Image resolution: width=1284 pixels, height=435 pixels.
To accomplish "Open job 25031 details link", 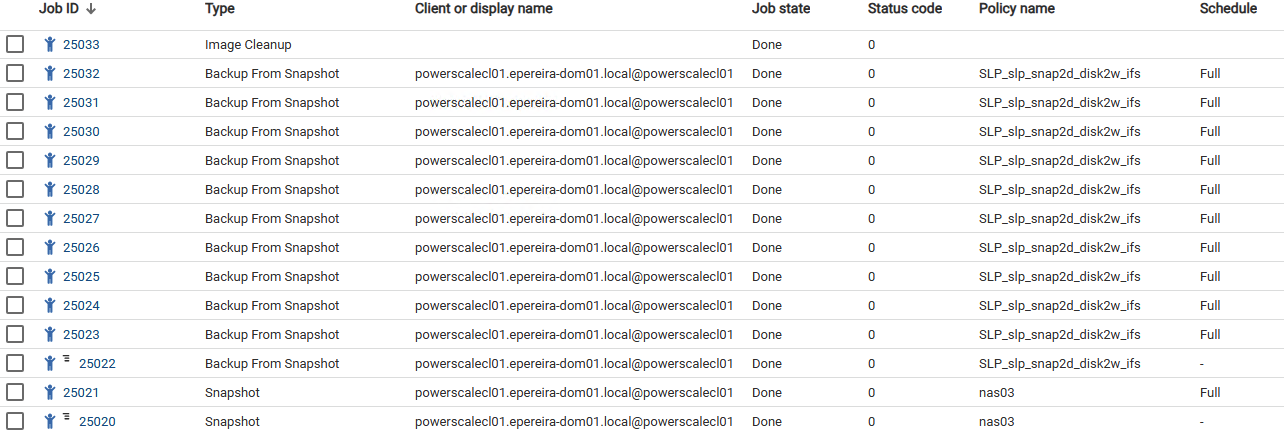I will click(81, 103).
